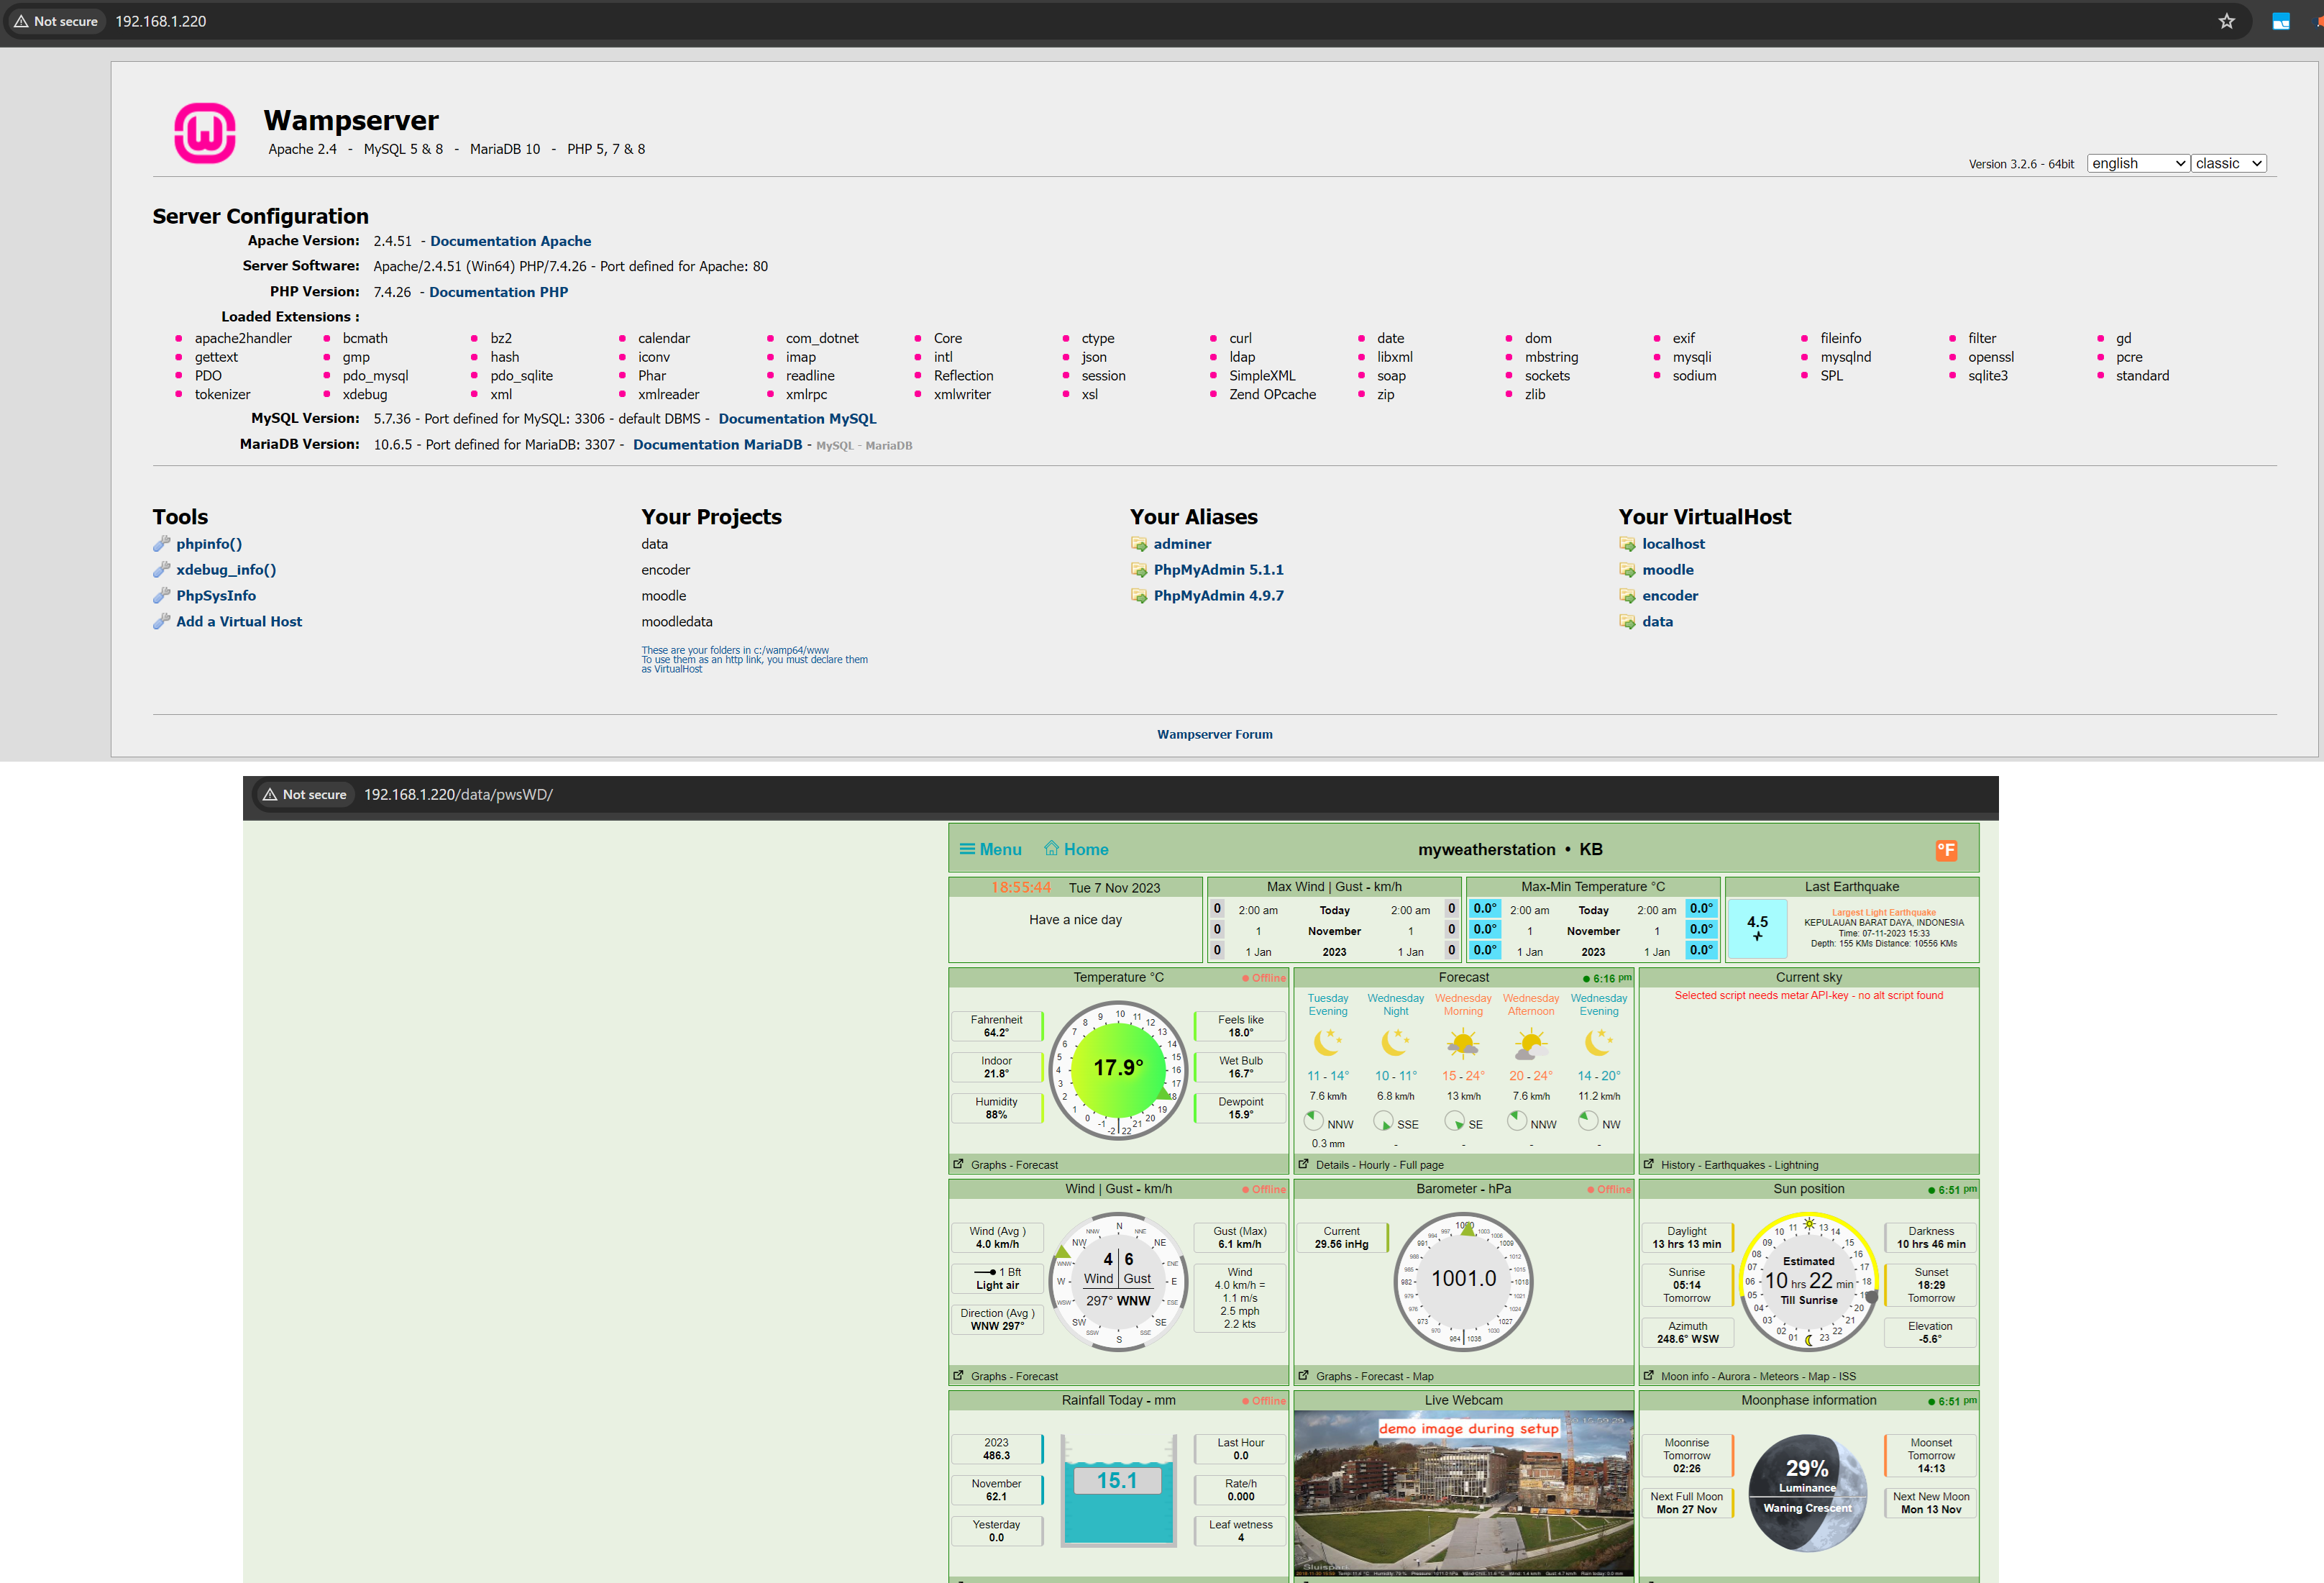
Task: Open Documentation MySQL link
Action: coord(797,419)
